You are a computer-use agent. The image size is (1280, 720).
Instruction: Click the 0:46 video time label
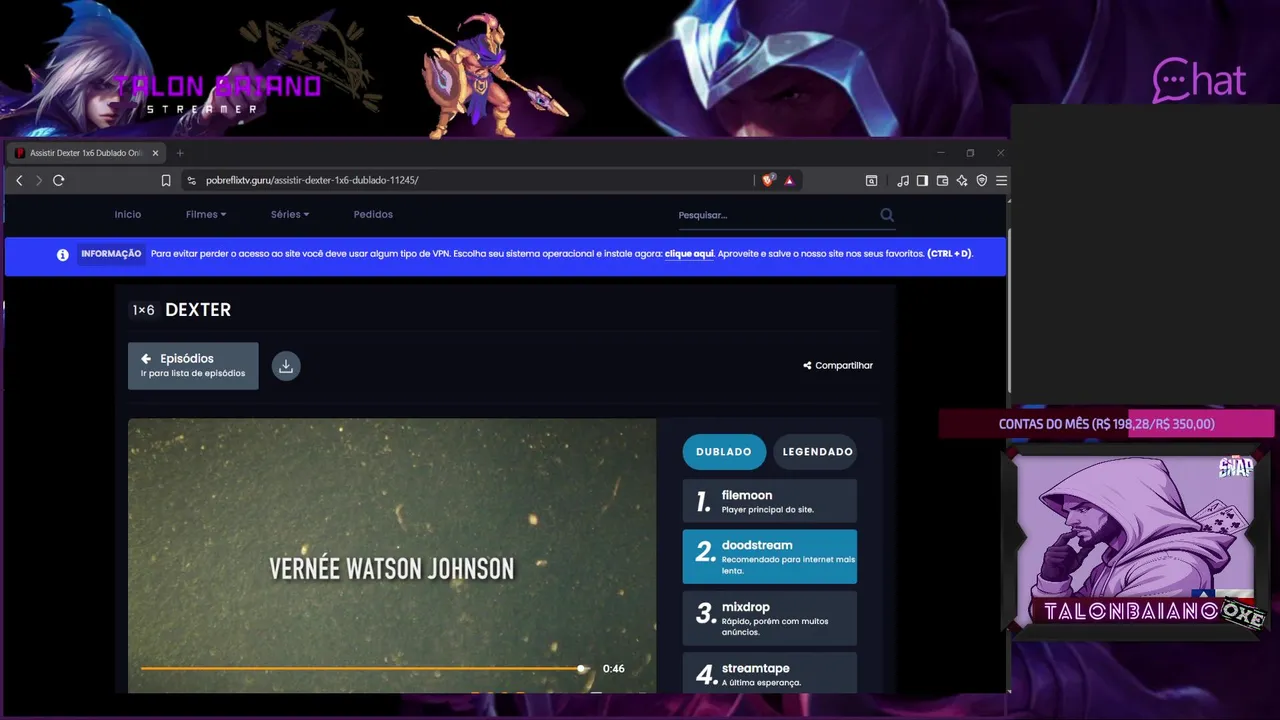[614, 669]
